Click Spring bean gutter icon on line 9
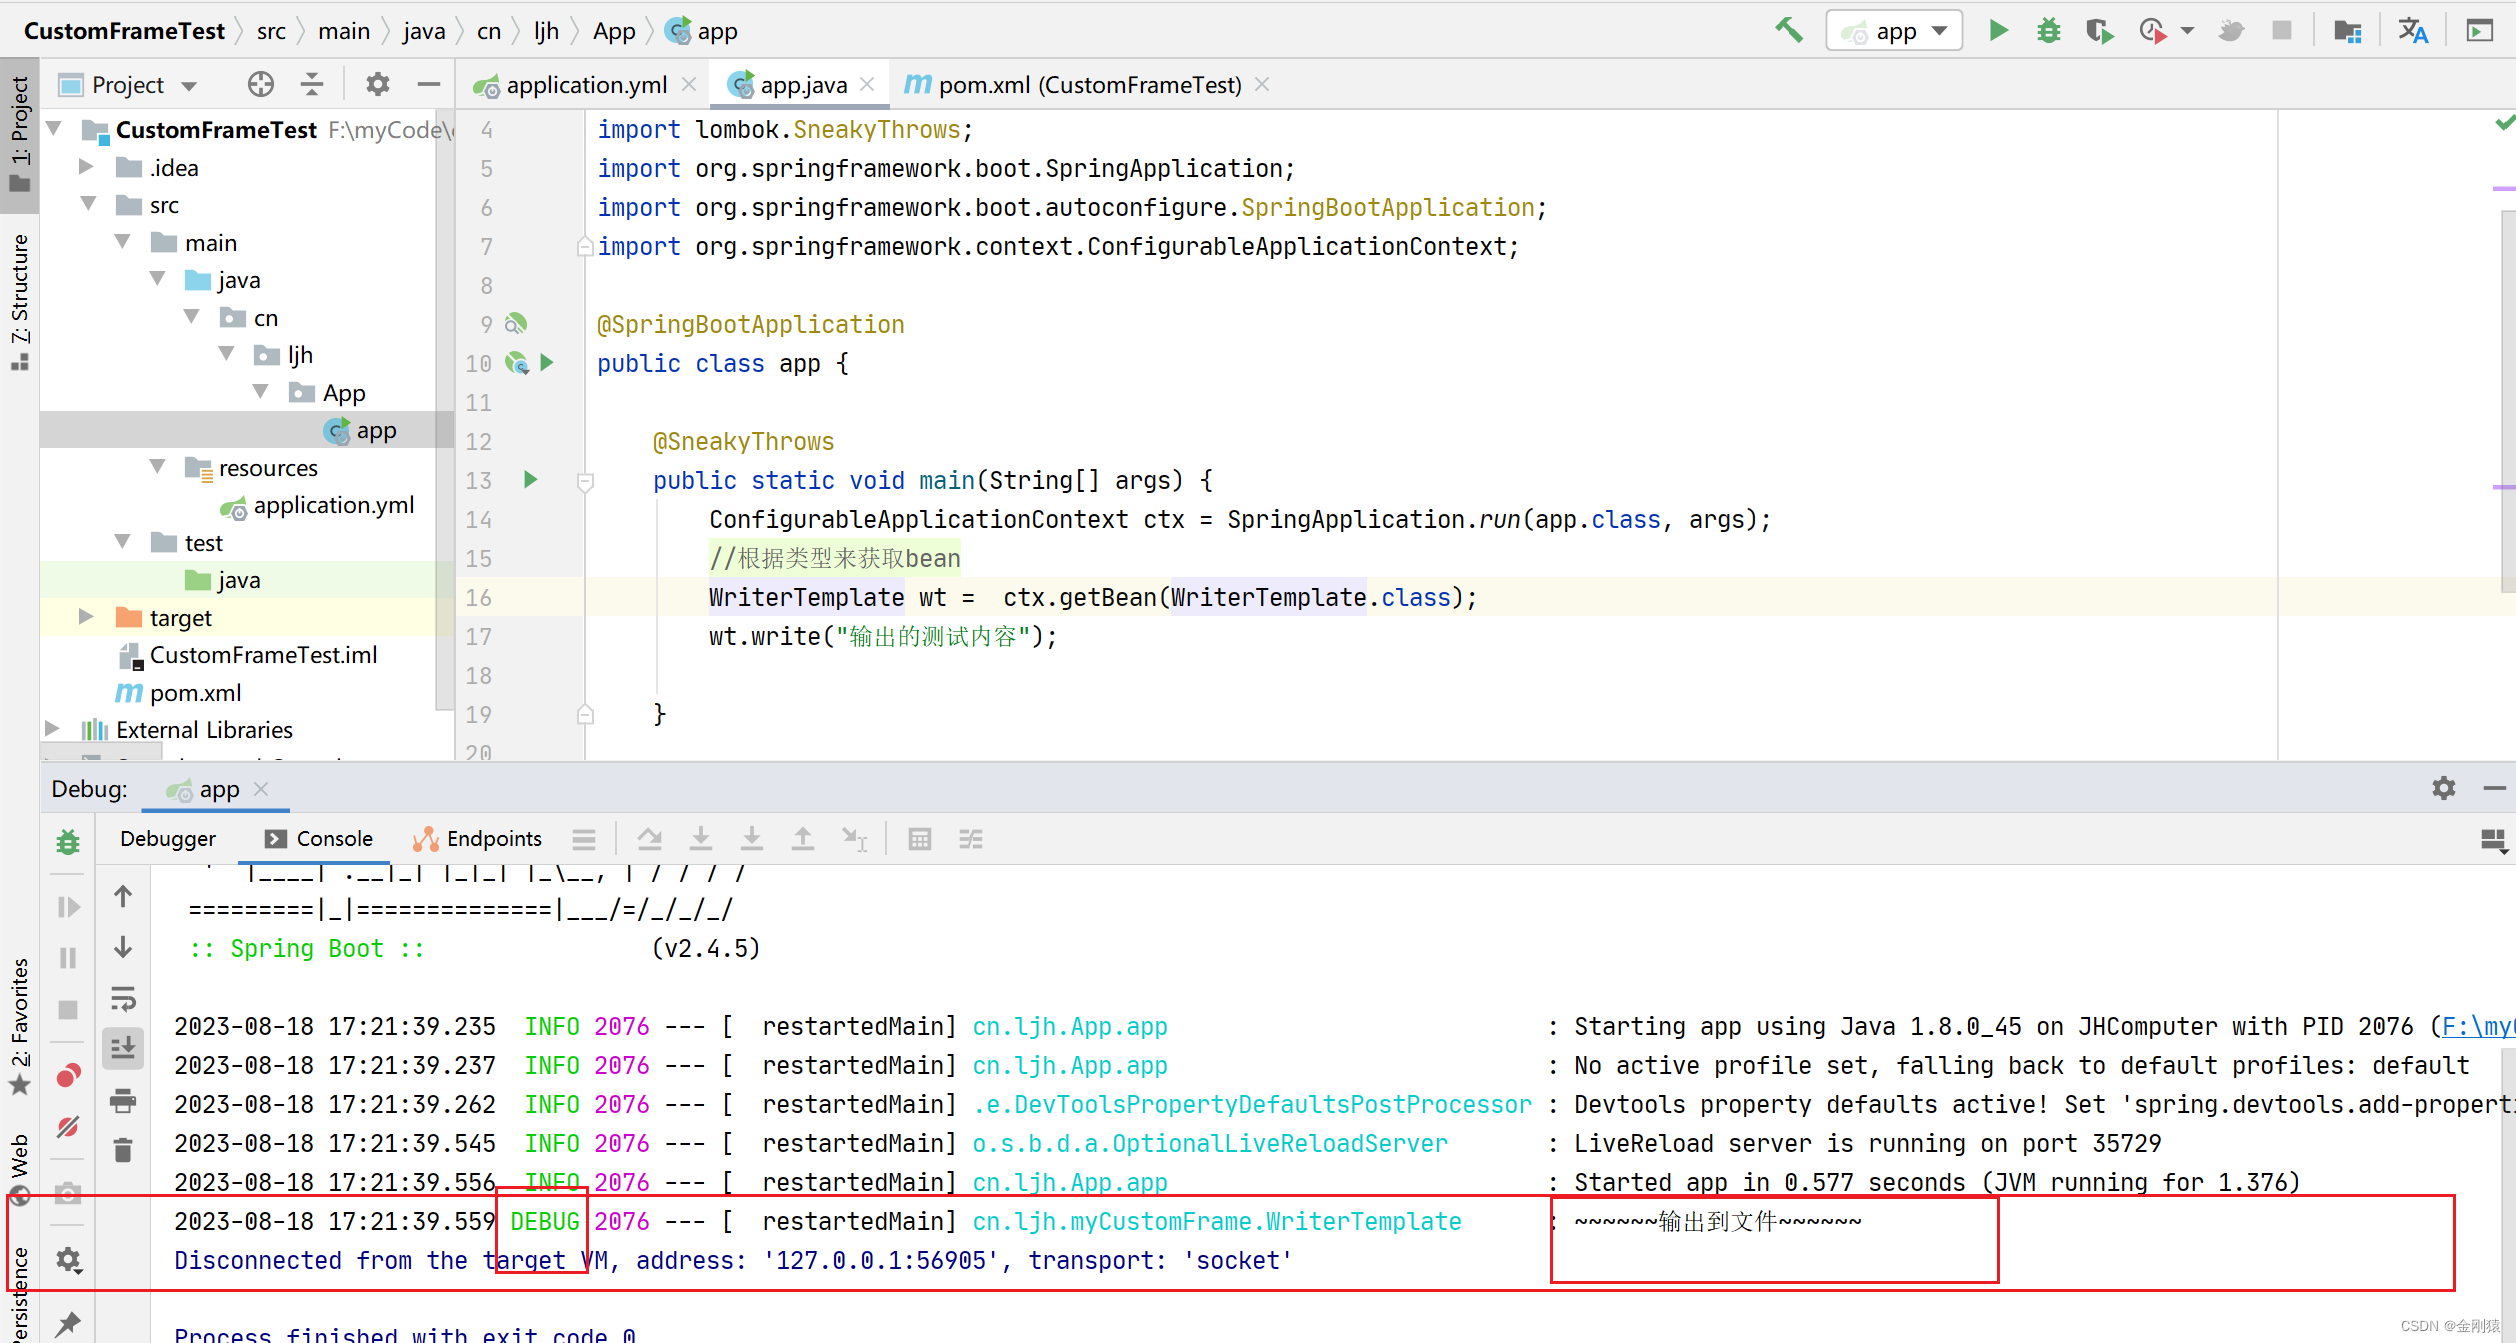Screen dimensions: 2516x1343 point(516,324)
